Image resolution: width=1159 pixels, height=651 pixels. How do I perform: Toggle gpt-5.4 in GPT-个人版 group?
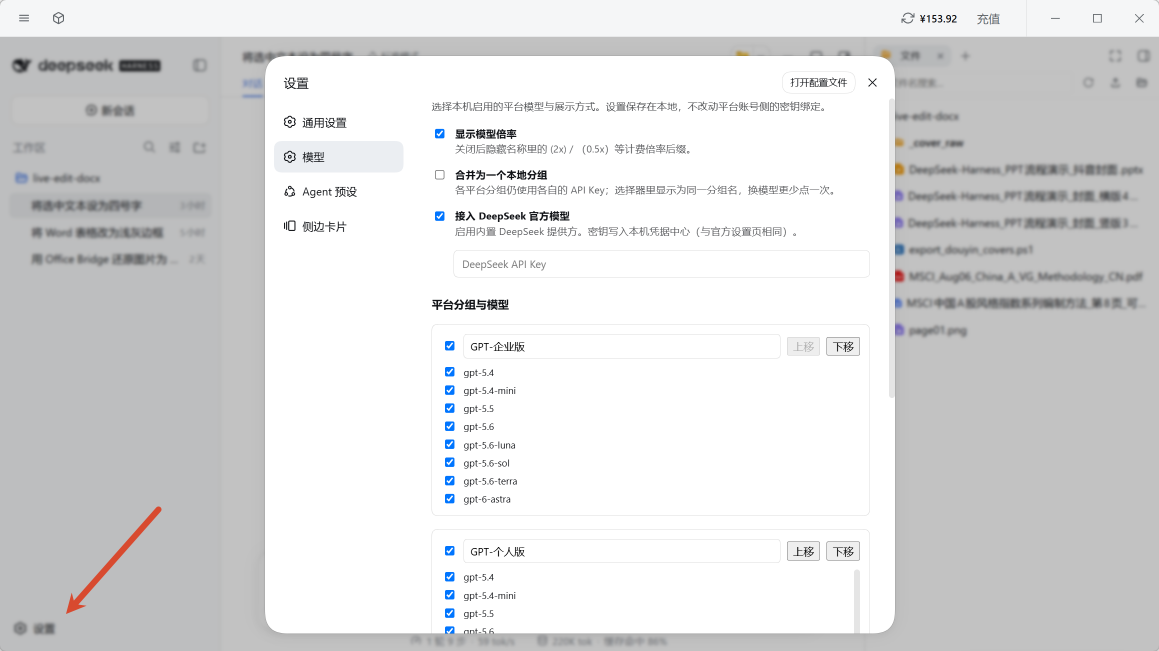pyautogui.click(x=449, y=577)
